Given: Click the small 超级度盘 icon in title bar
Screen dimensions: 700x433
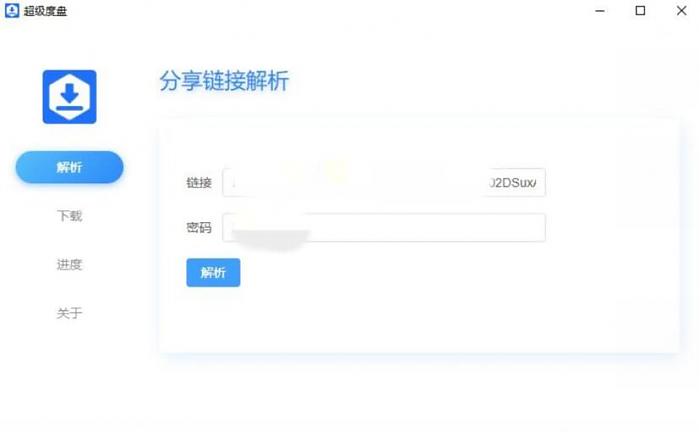Looking at the screenshot, I should (x=12, y=10).
